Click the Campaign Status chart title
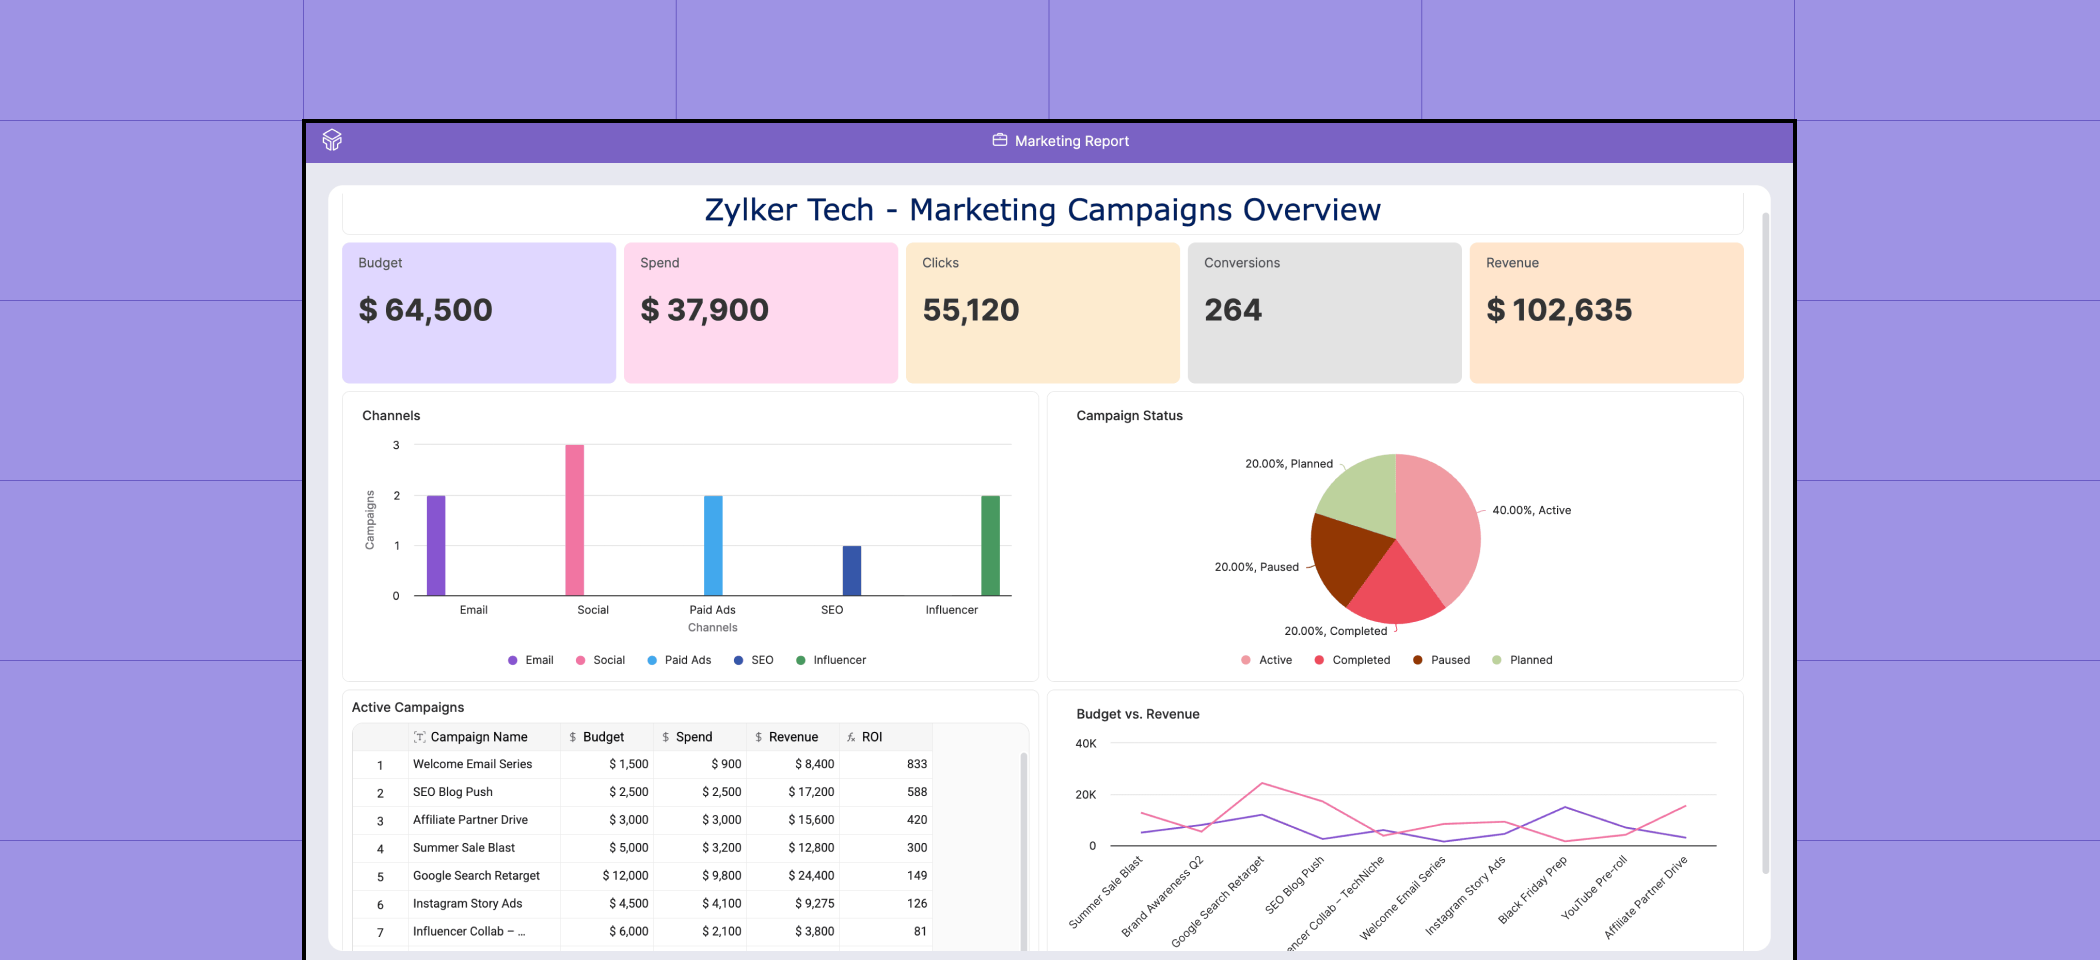 [1129, 416]
